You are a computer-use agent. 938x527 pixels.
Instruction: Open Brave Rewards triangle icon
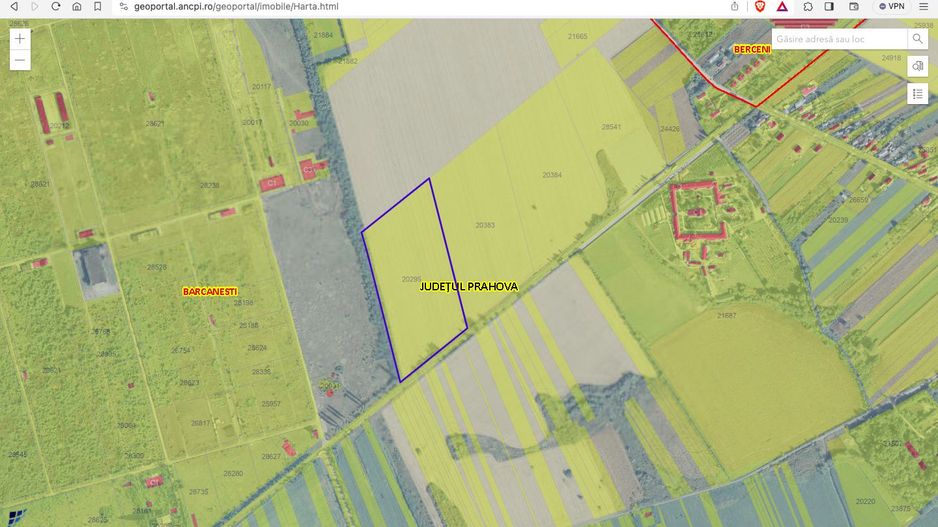coord(782,6)
